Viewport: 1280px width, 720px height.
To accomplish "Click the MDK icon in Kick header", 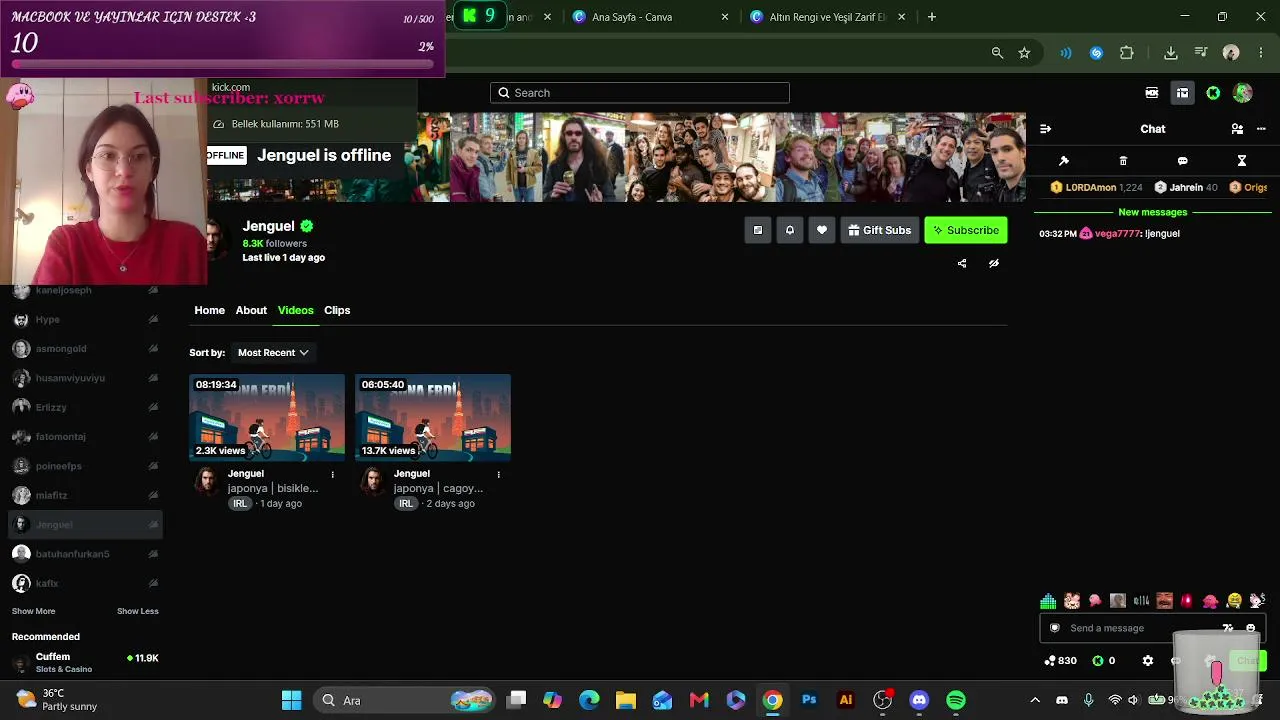I will 1152,93.
